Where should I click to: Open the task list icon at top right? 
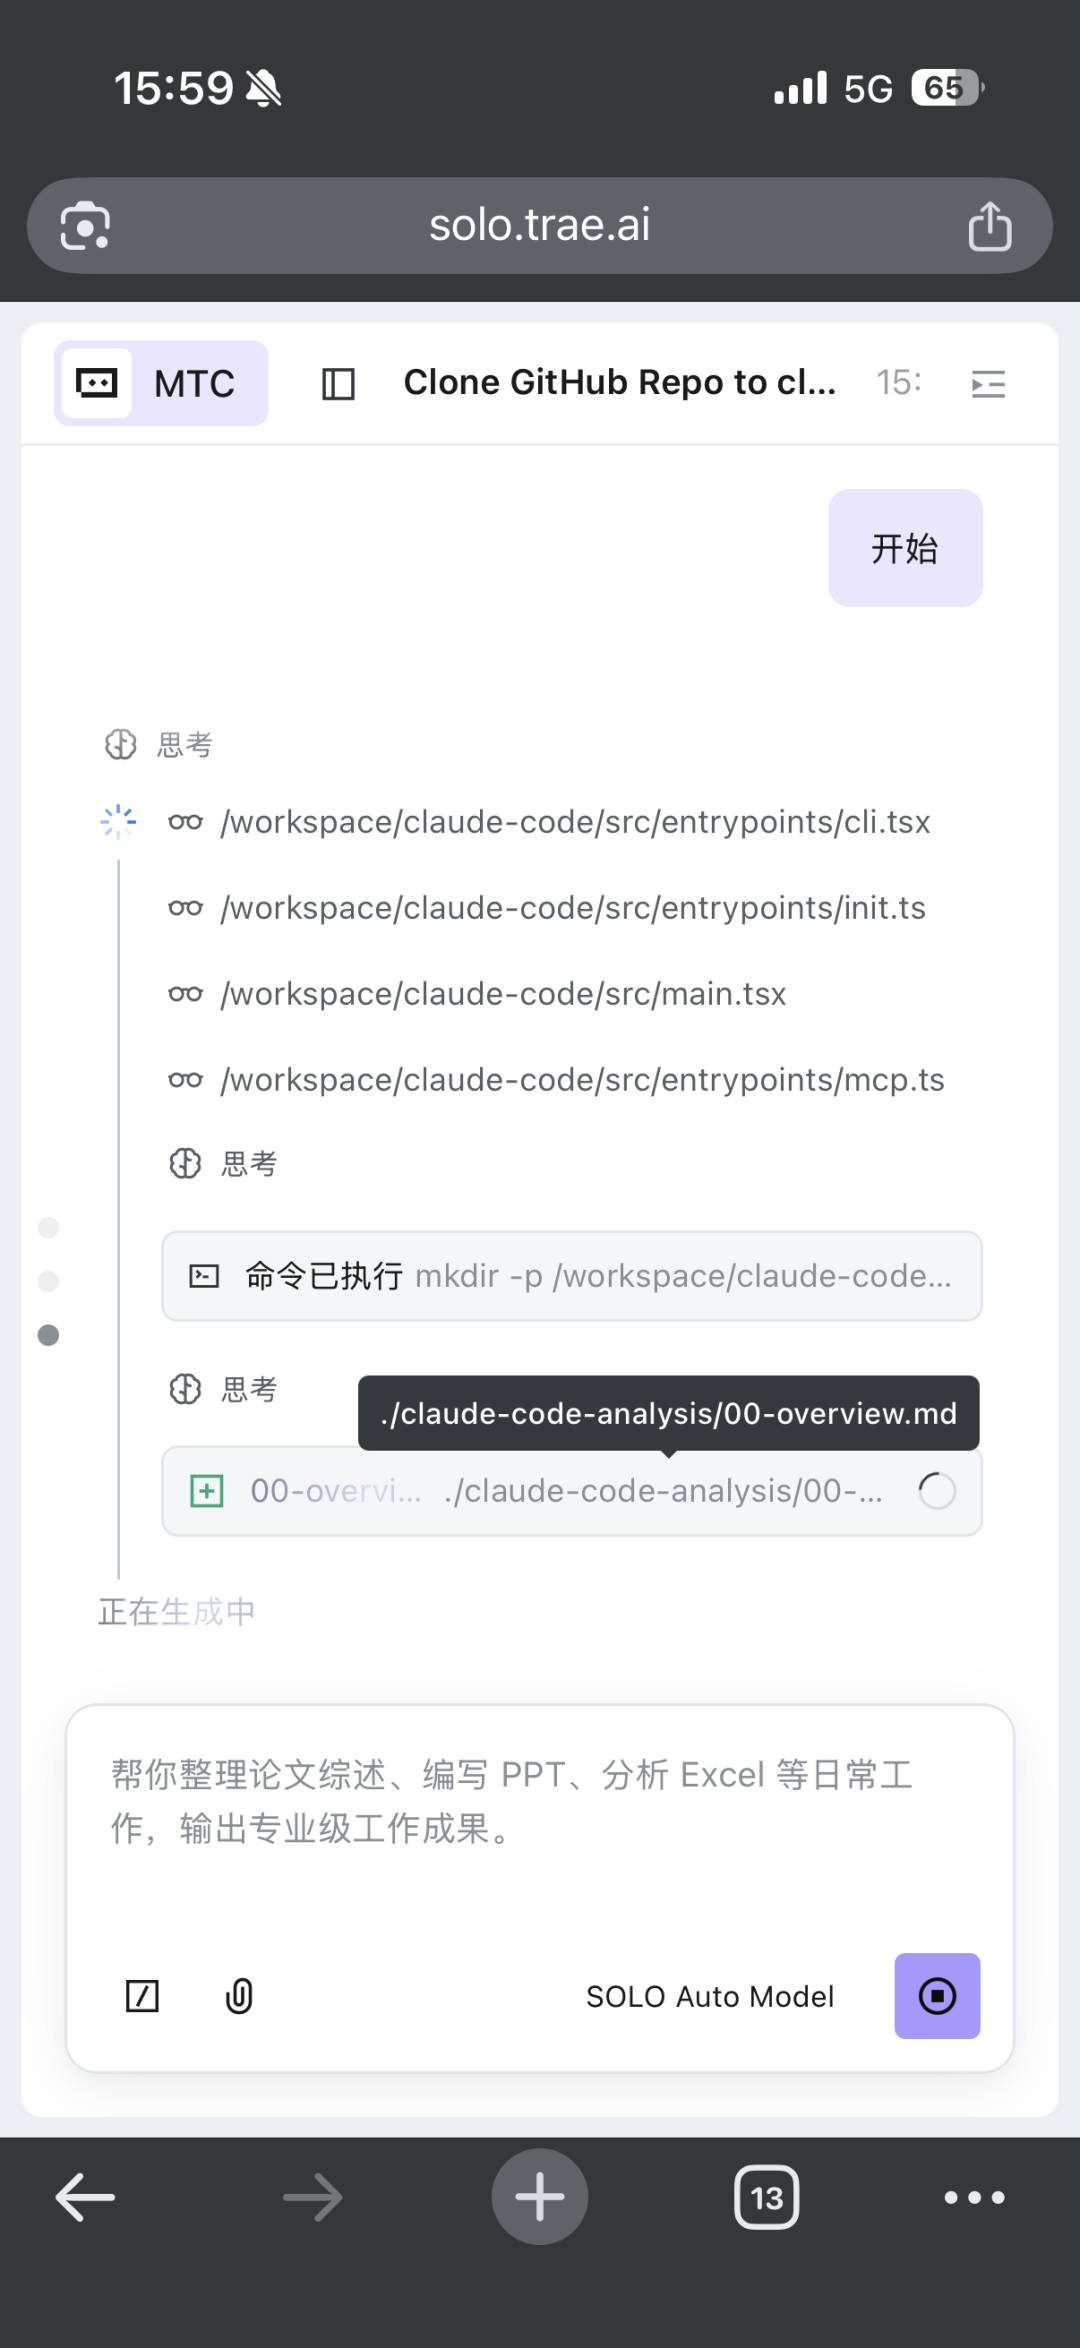988,384
